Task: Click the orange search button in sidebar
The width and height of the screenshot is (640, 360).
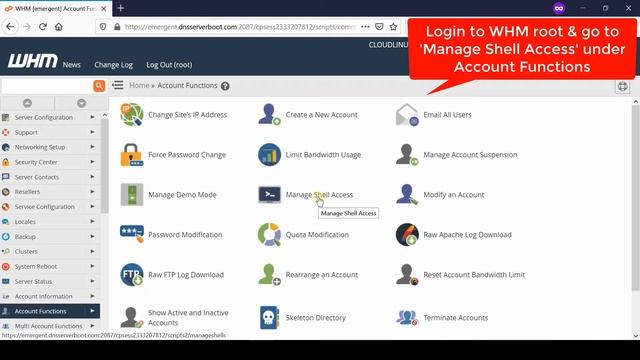Action: click(x=99, y=86)
